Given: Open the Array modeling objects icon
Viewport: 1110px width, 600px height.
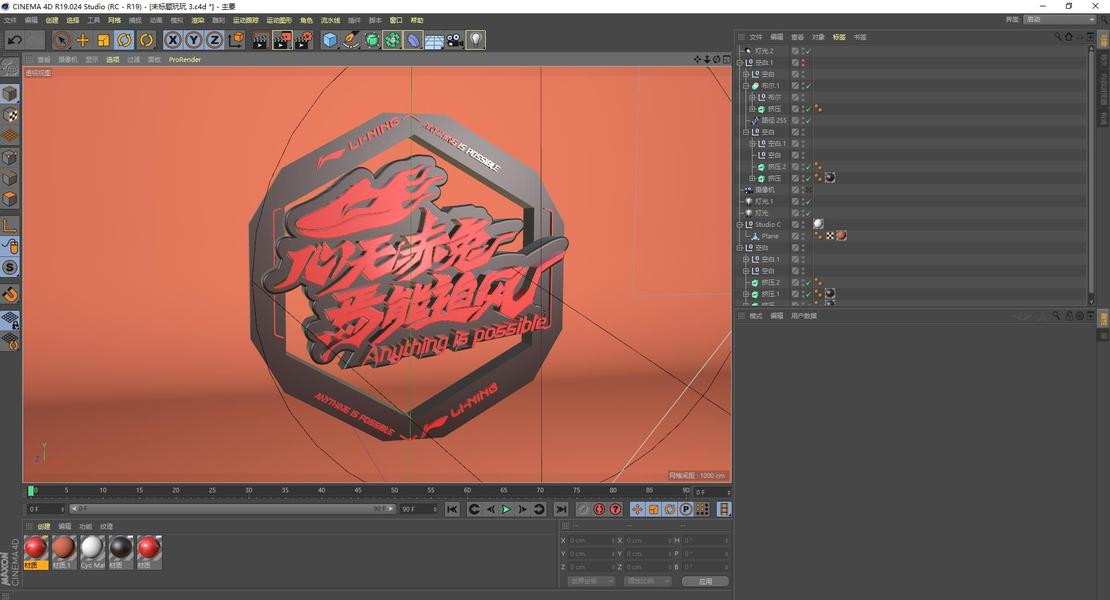Looking at the screenshot, I should point(392,40).
